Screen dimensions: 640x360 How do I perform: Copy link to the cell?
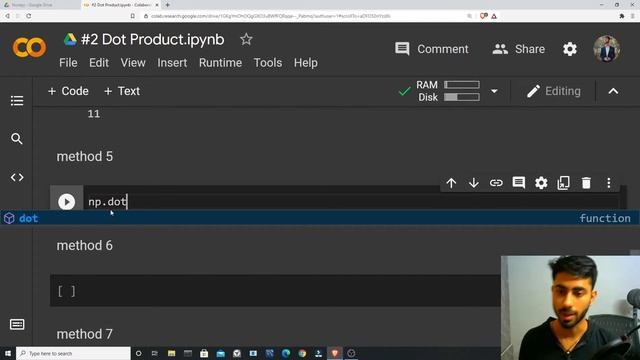[496, 183]
